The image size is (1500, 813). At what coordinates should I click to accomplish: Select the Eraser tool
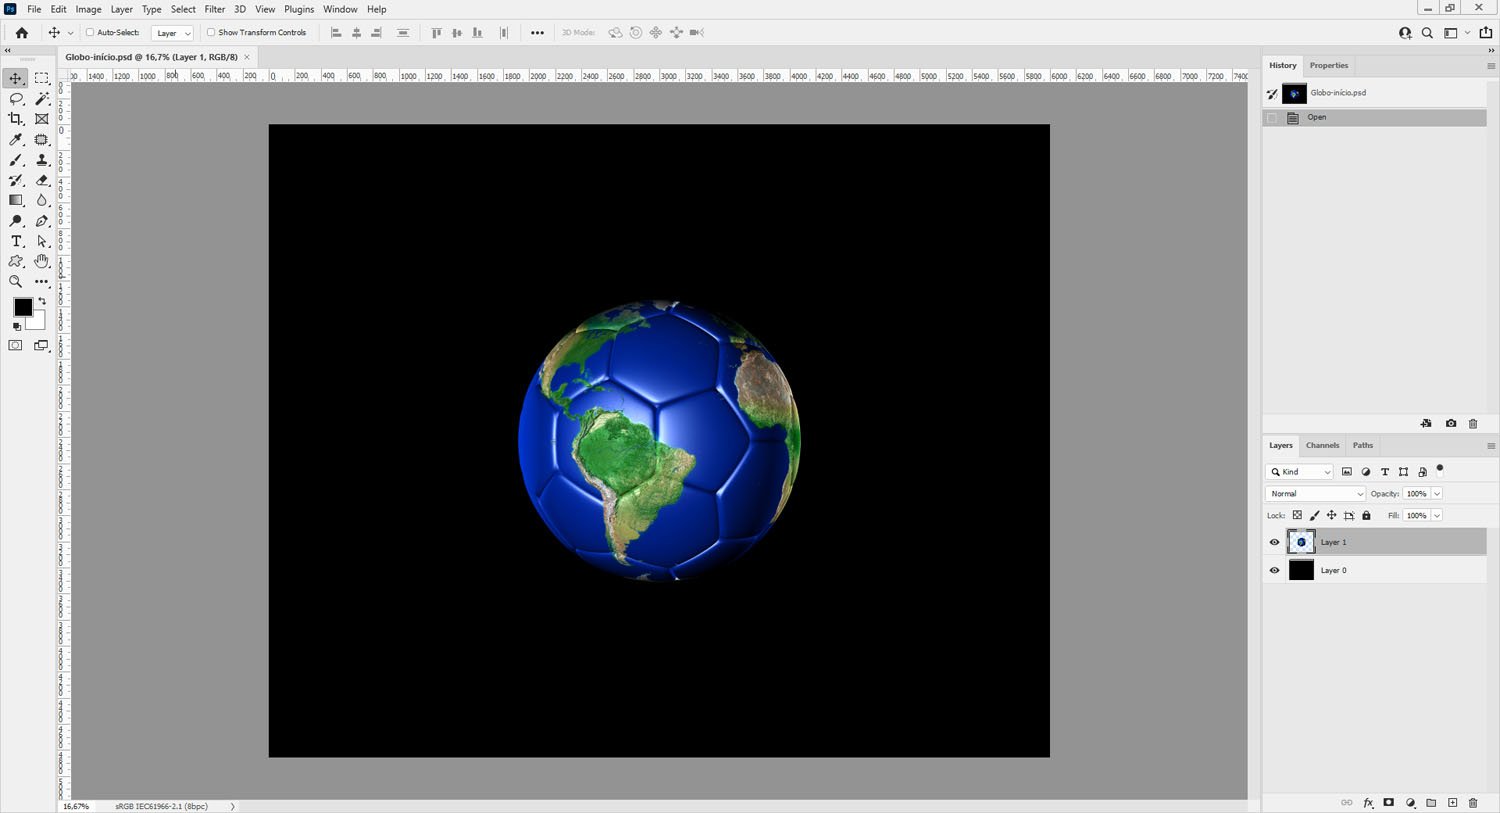42,180
